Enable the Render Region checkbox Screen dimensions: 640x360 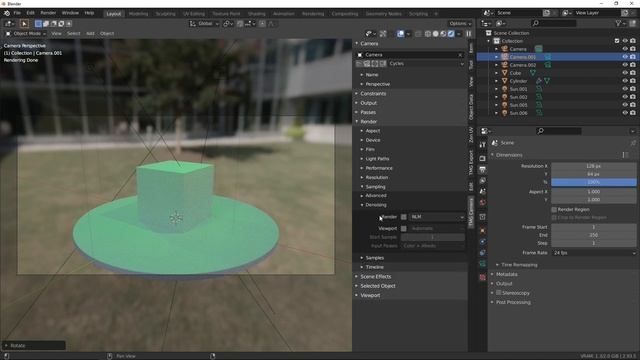tap(554, 209)
